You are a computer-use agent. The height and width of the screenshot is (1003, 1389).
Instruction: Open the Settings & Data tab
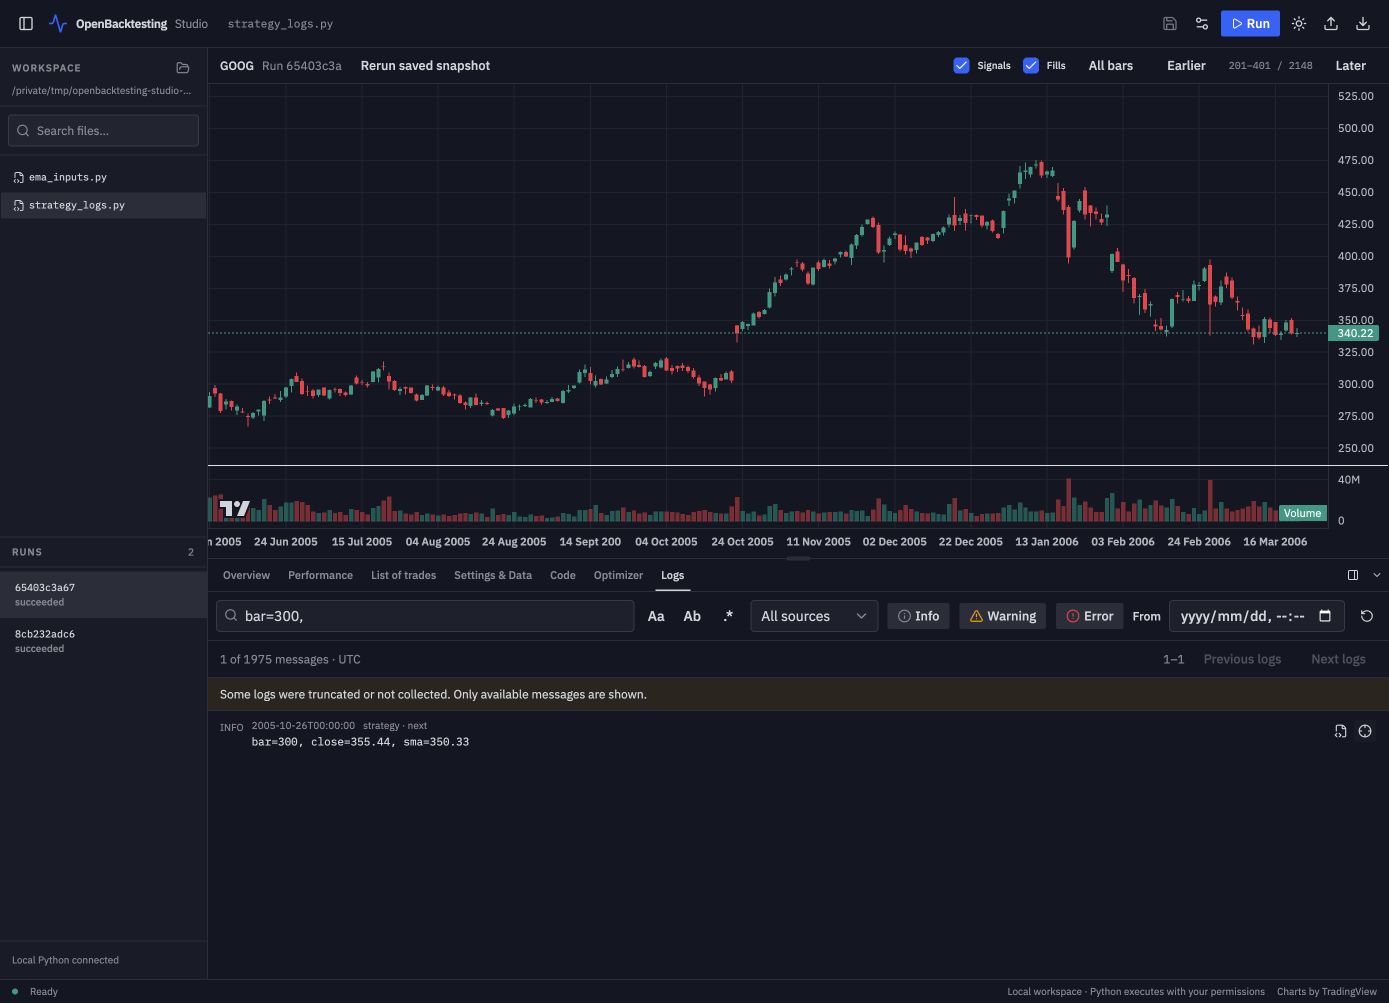click(493, 575)
